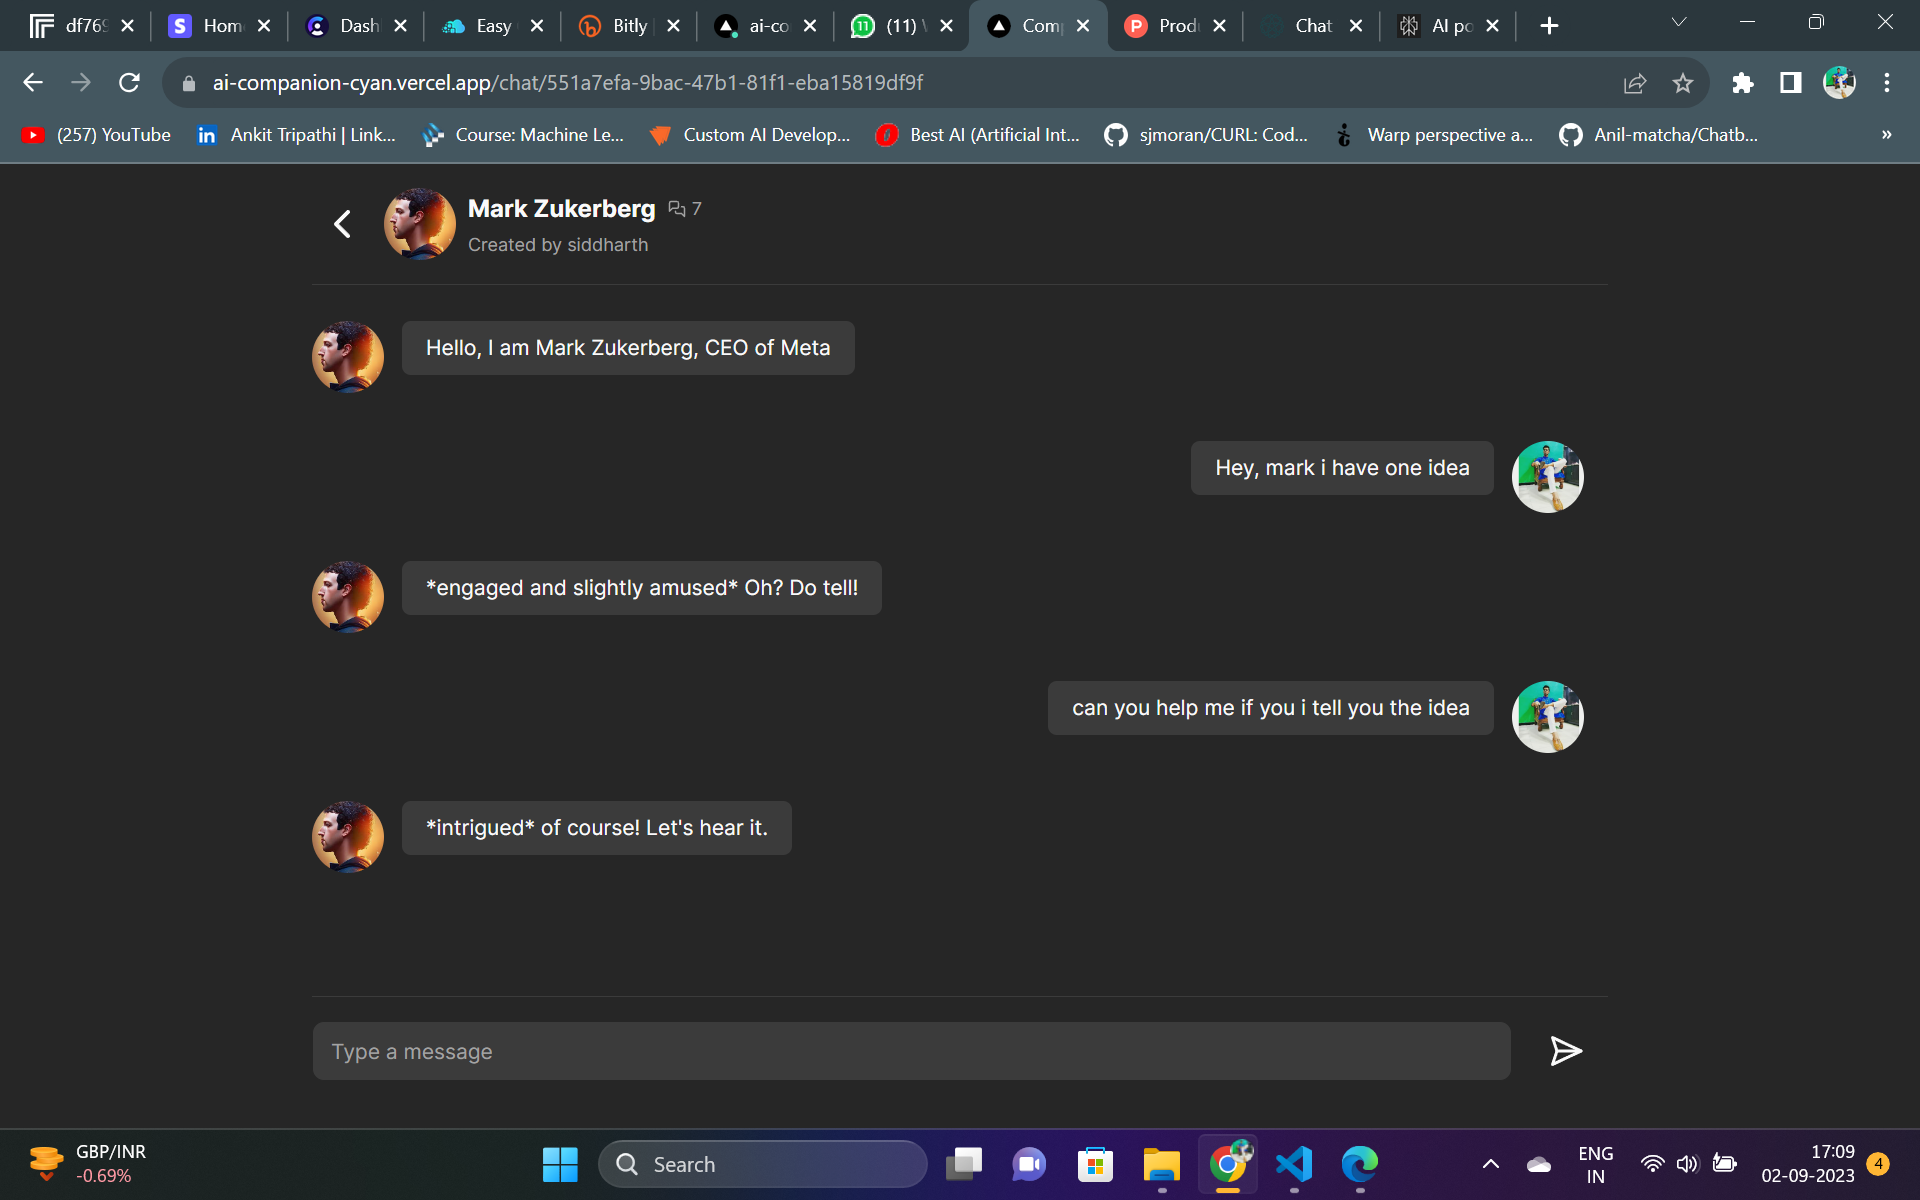Open GBP/INR widget on taskbar

coord(88,1164)
